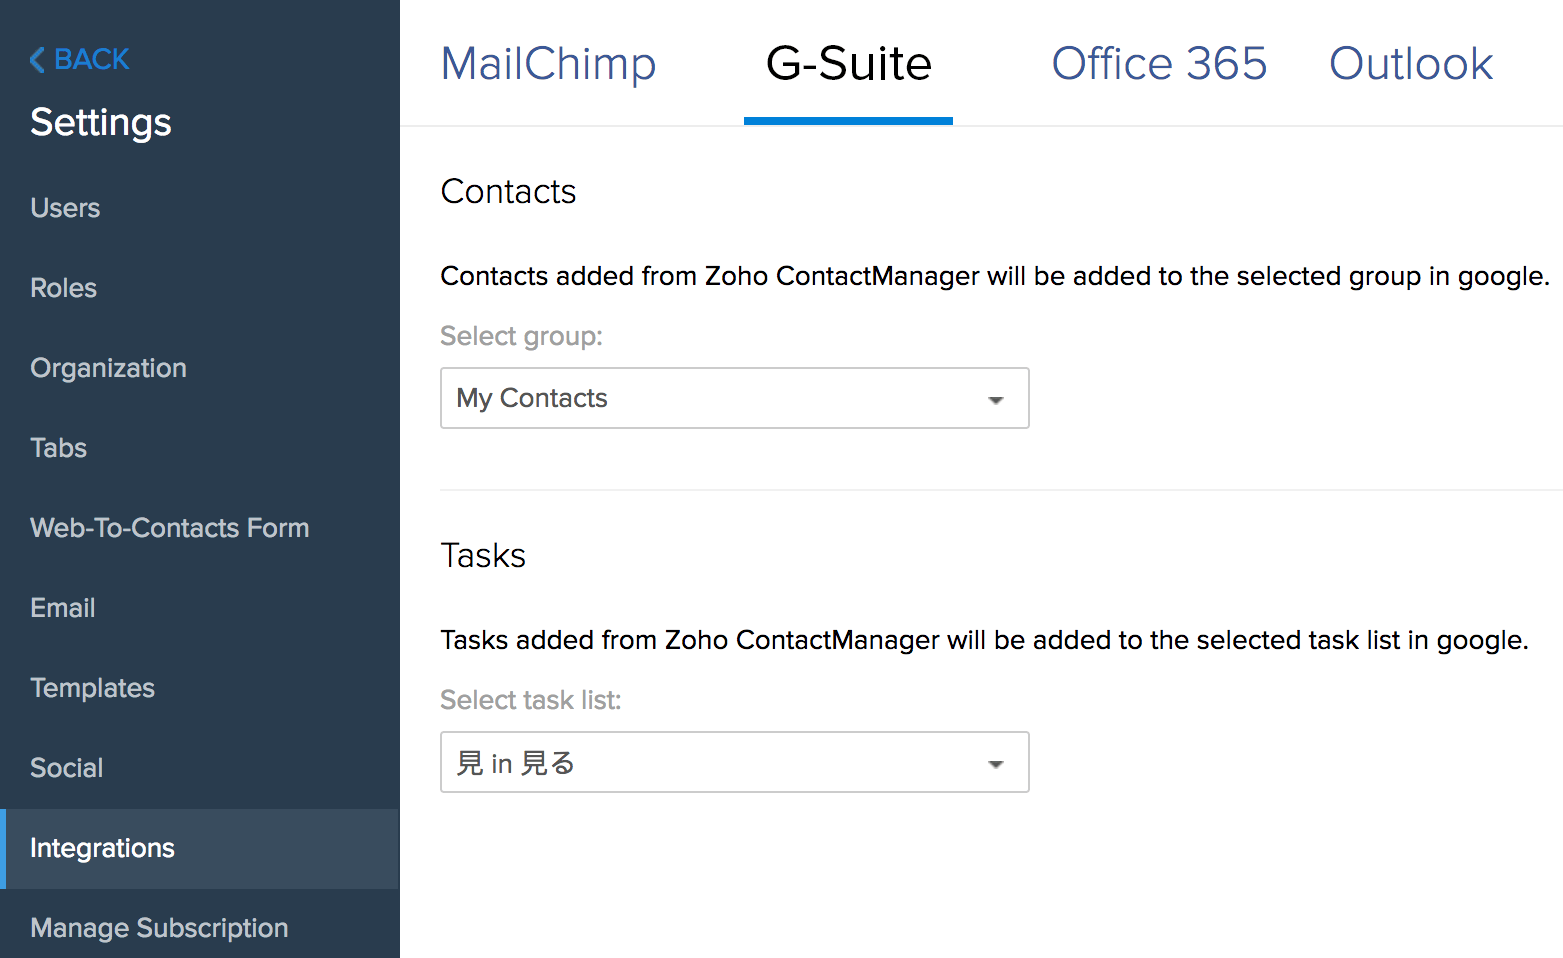
Task: Open Web-To-Contacts Form settings
Action: point(169,528)
